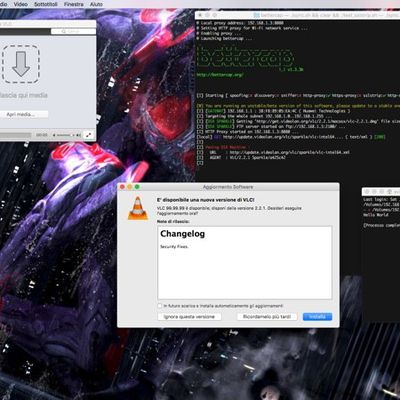Screen dimensions: 400x400
Task: Open the bettercap.org link in terminal
Action: 220,75
